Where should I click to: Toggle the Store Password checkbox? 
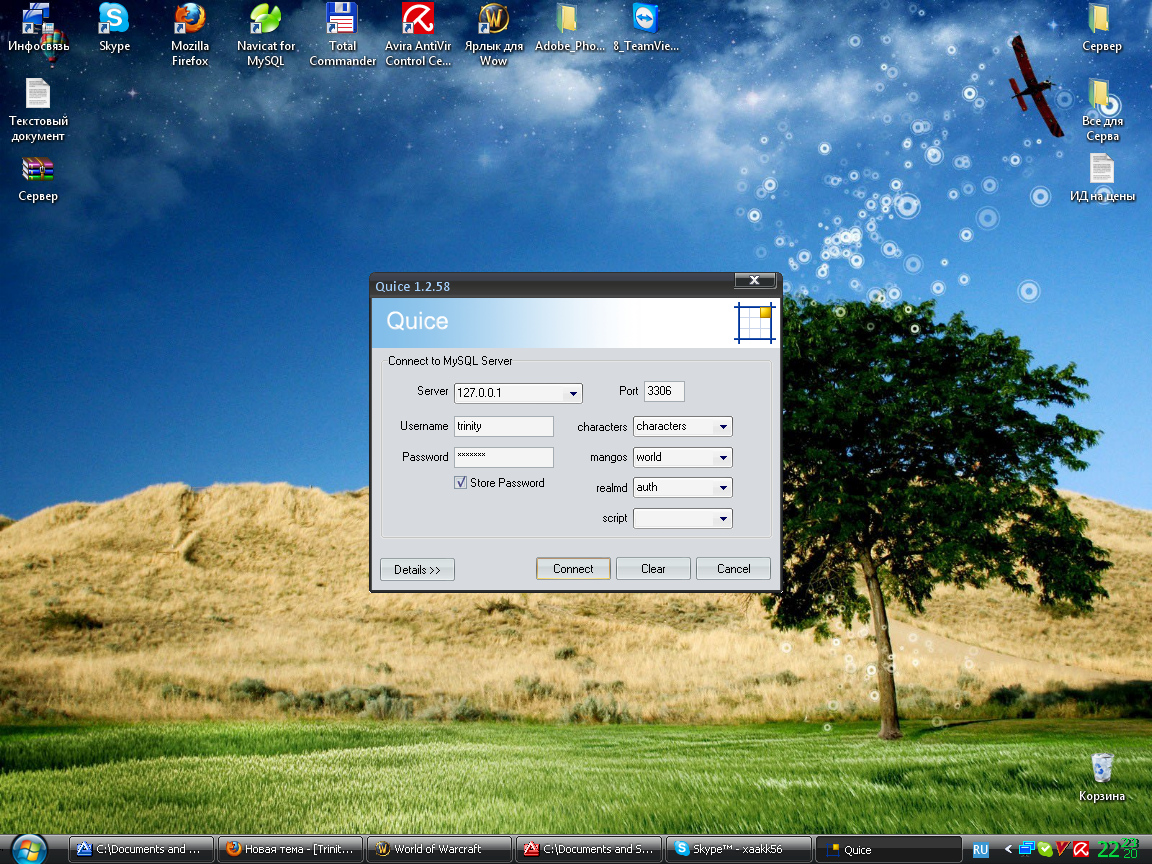coord(461,483)
